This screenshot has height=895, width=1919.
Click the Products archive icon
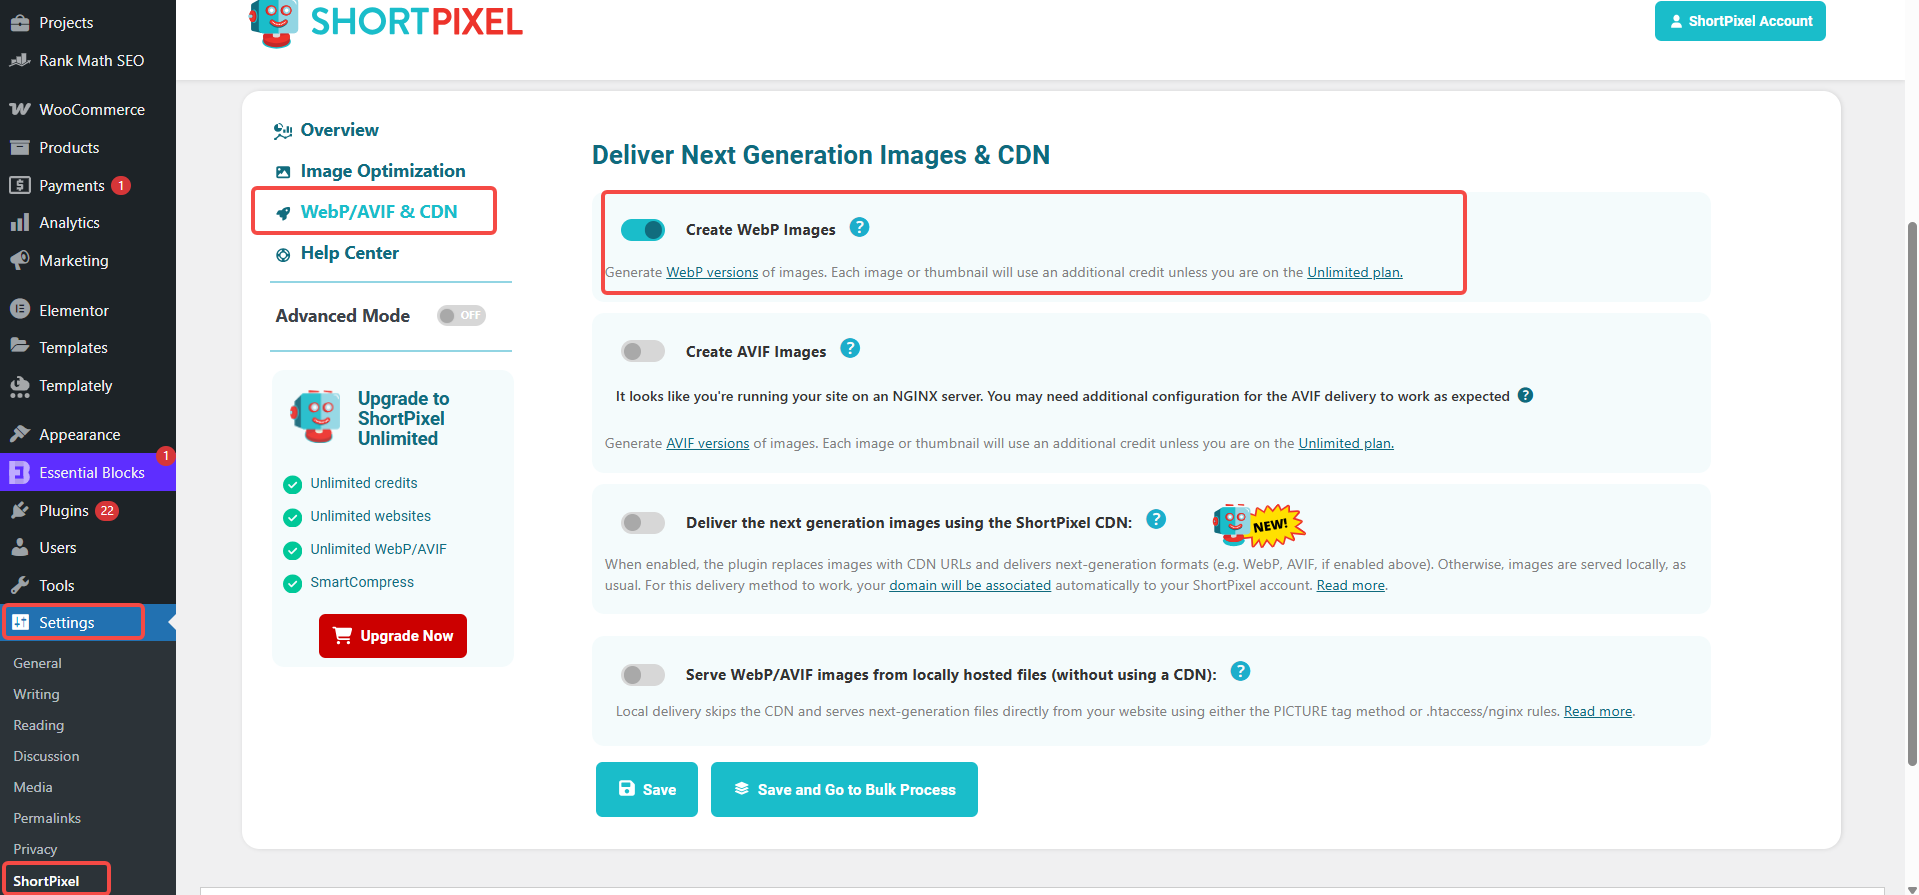click(20, 147)
